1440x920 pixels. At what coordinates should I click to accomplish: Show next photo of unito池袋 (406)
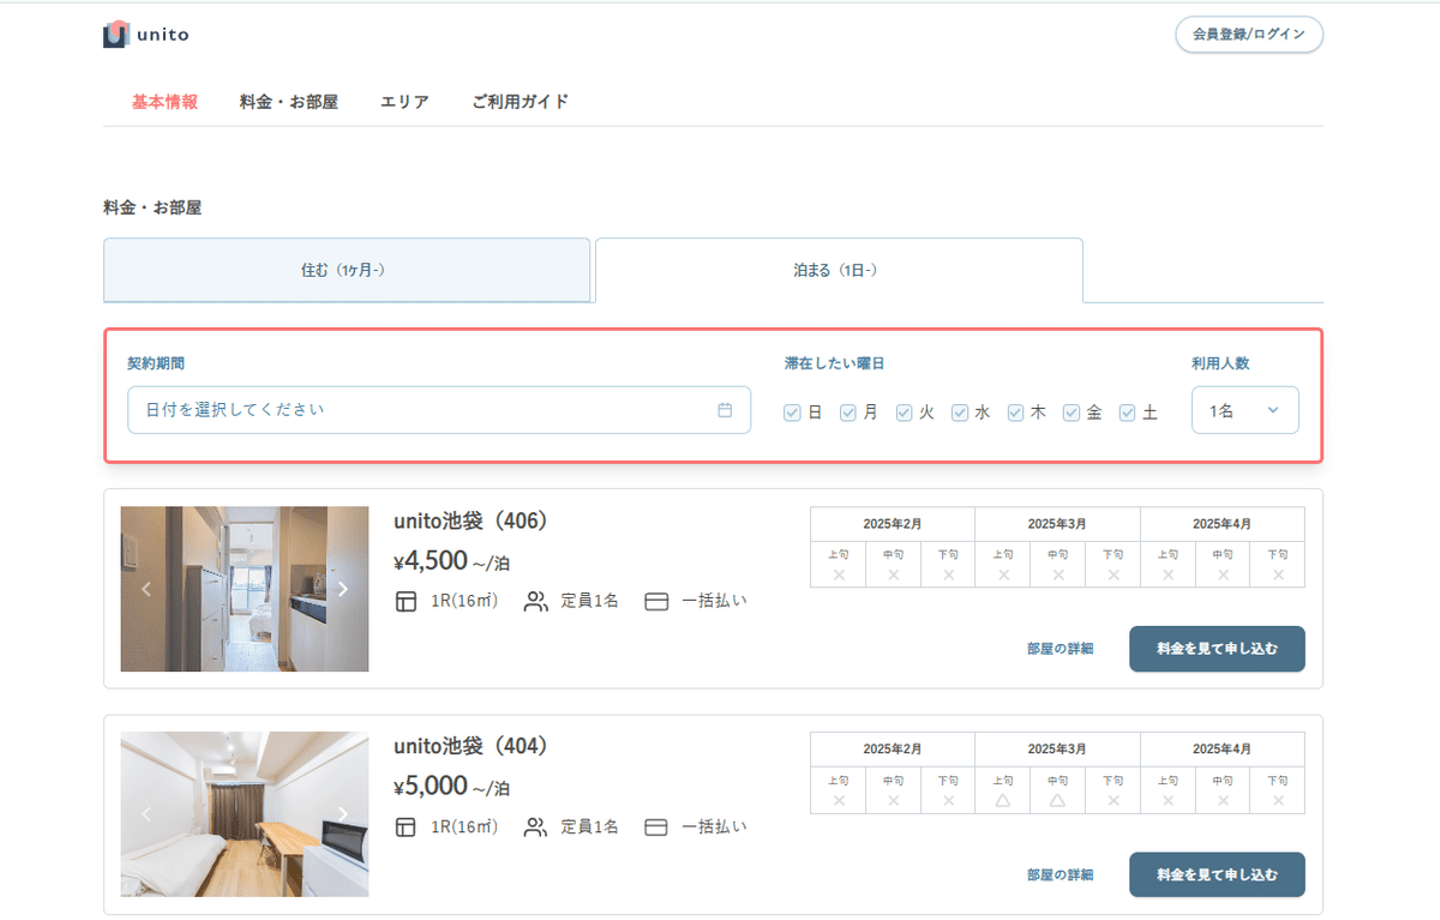[x=343, y=589]
